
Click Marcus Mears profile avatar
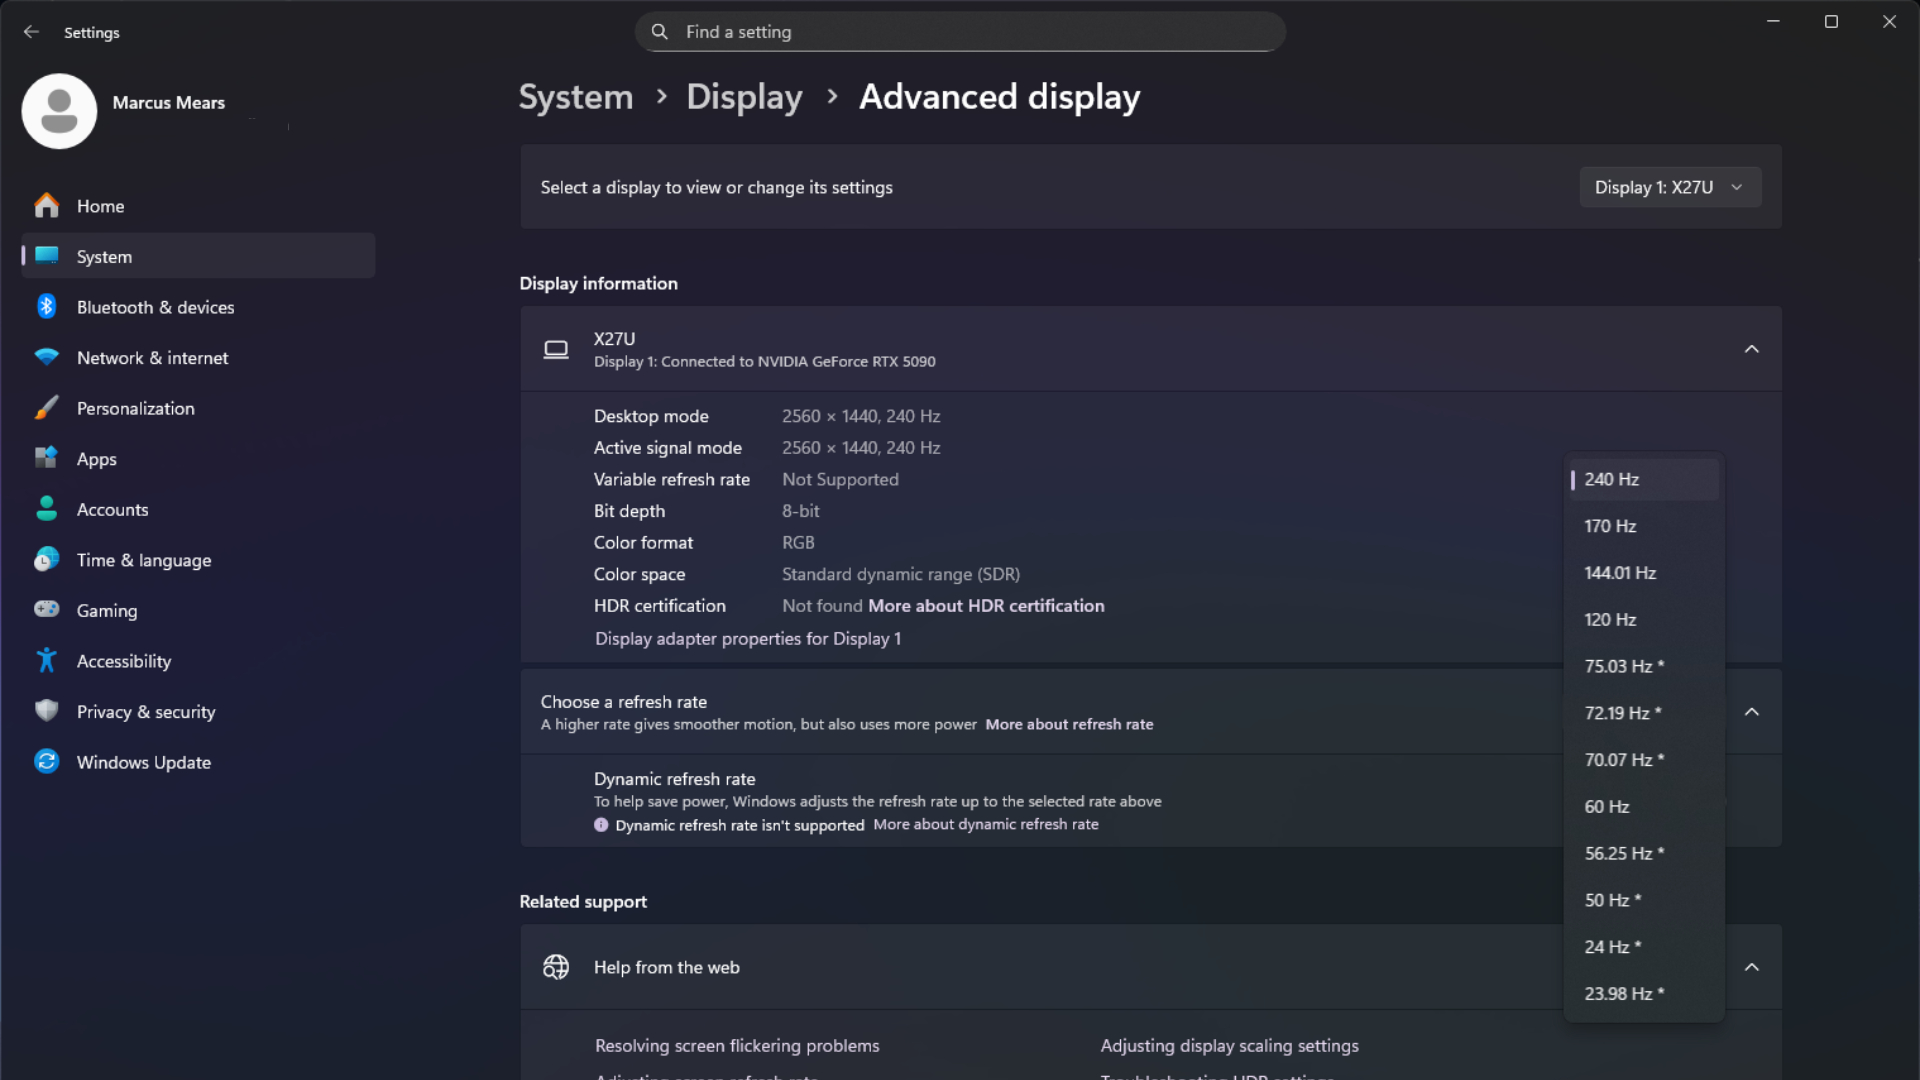point(59,111)
